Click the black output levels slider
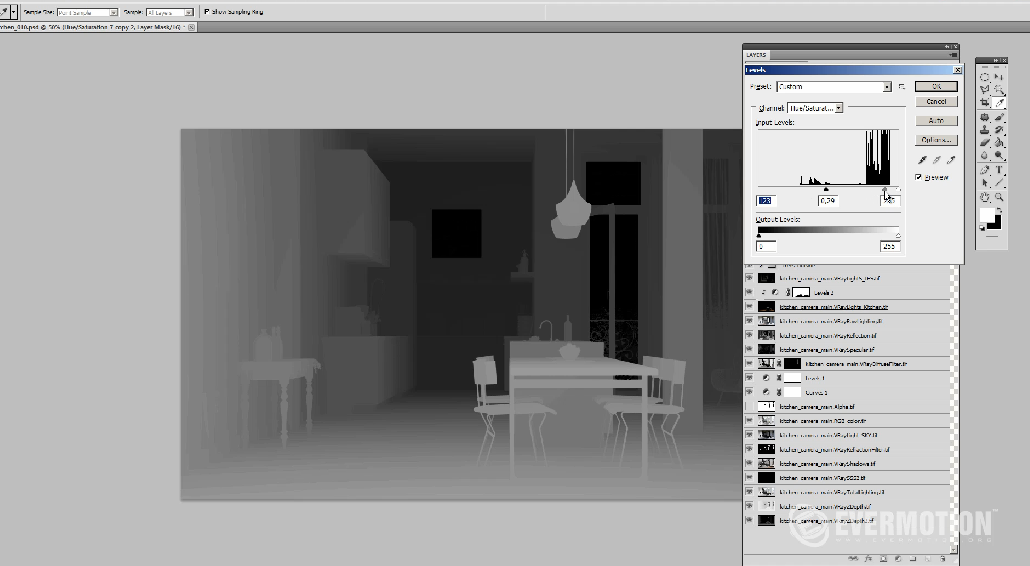1030x566 pixels. click(x=759, y=235)
